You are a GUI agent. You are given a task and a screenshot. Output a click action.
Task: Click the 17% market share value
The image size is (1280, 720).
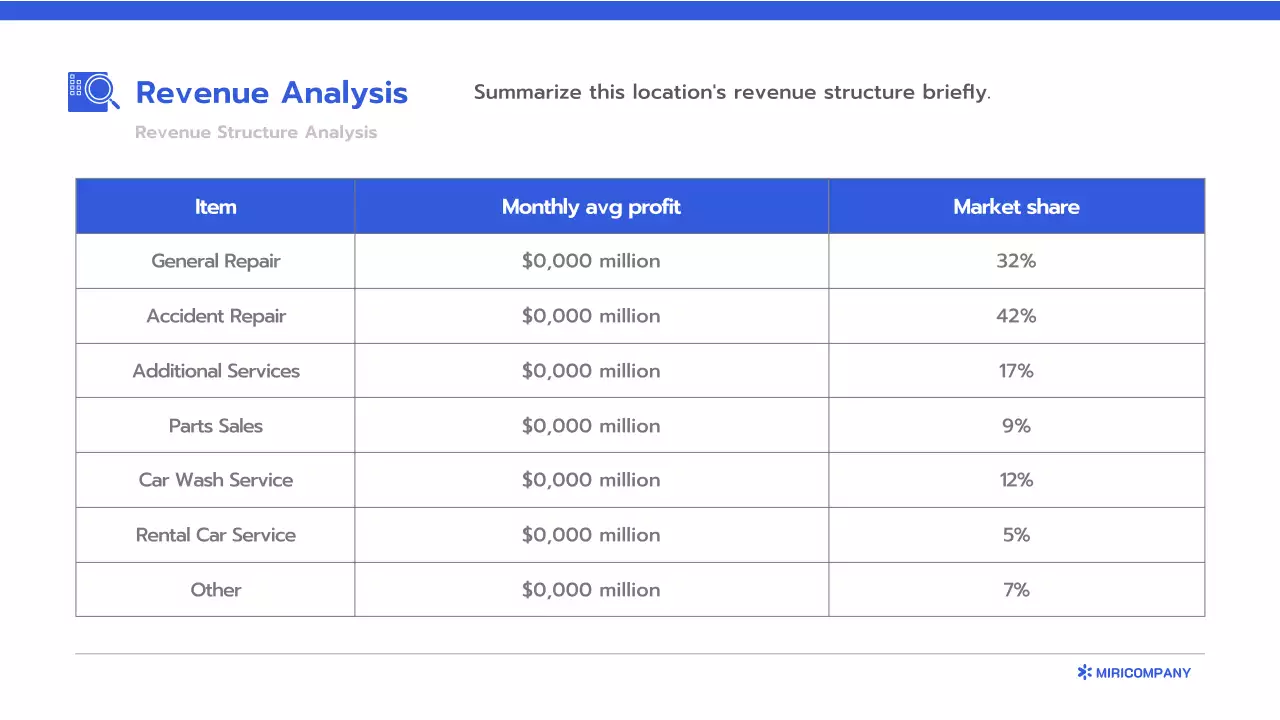1015,371
